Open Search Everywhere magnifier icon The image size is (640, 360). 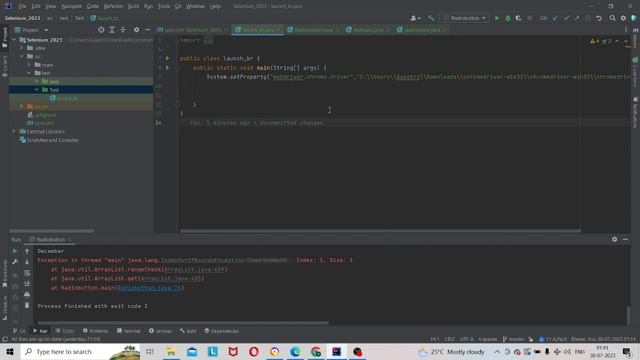click(x=612, y=18)
